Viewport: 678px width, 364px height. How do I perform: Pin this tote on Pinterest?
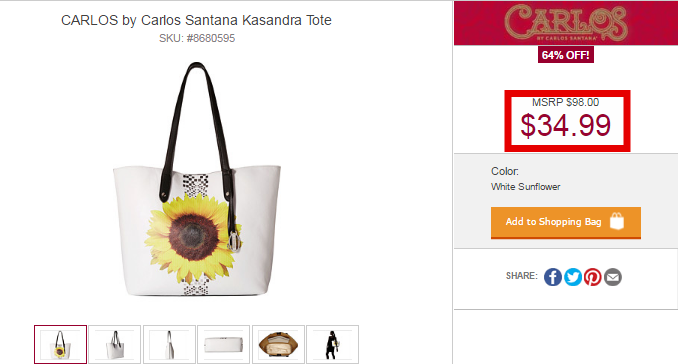[593, 277]
